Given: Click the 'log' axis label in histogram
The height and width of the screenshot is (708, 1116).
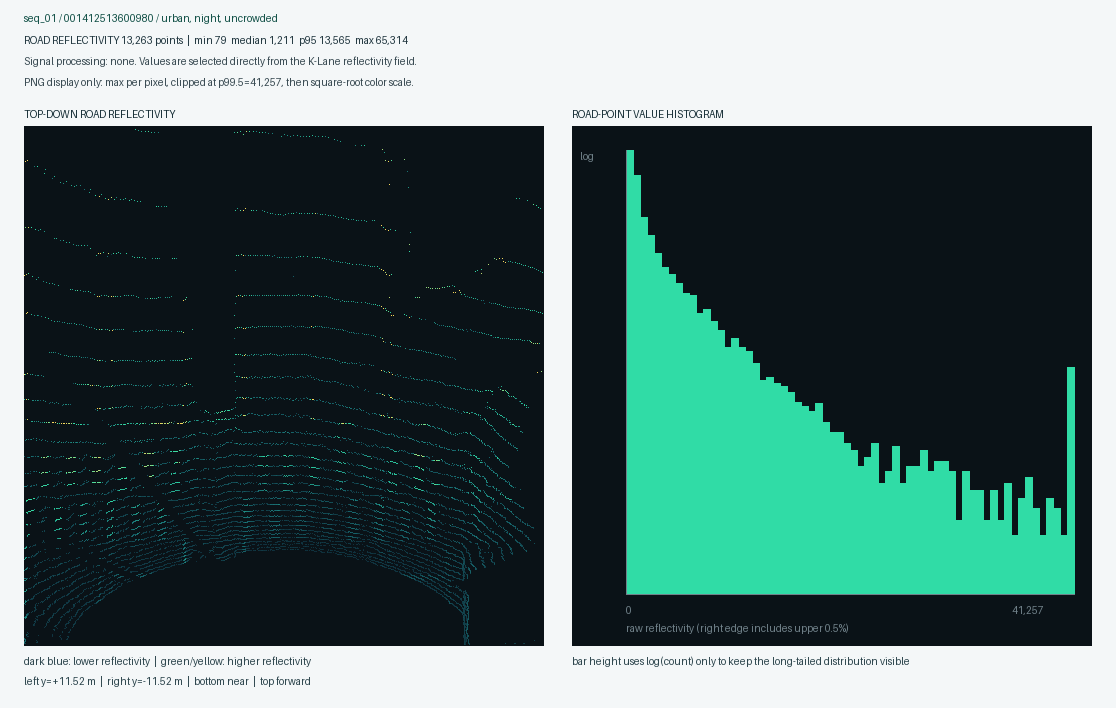Looking at the screenshot, I should click(586, 157).
